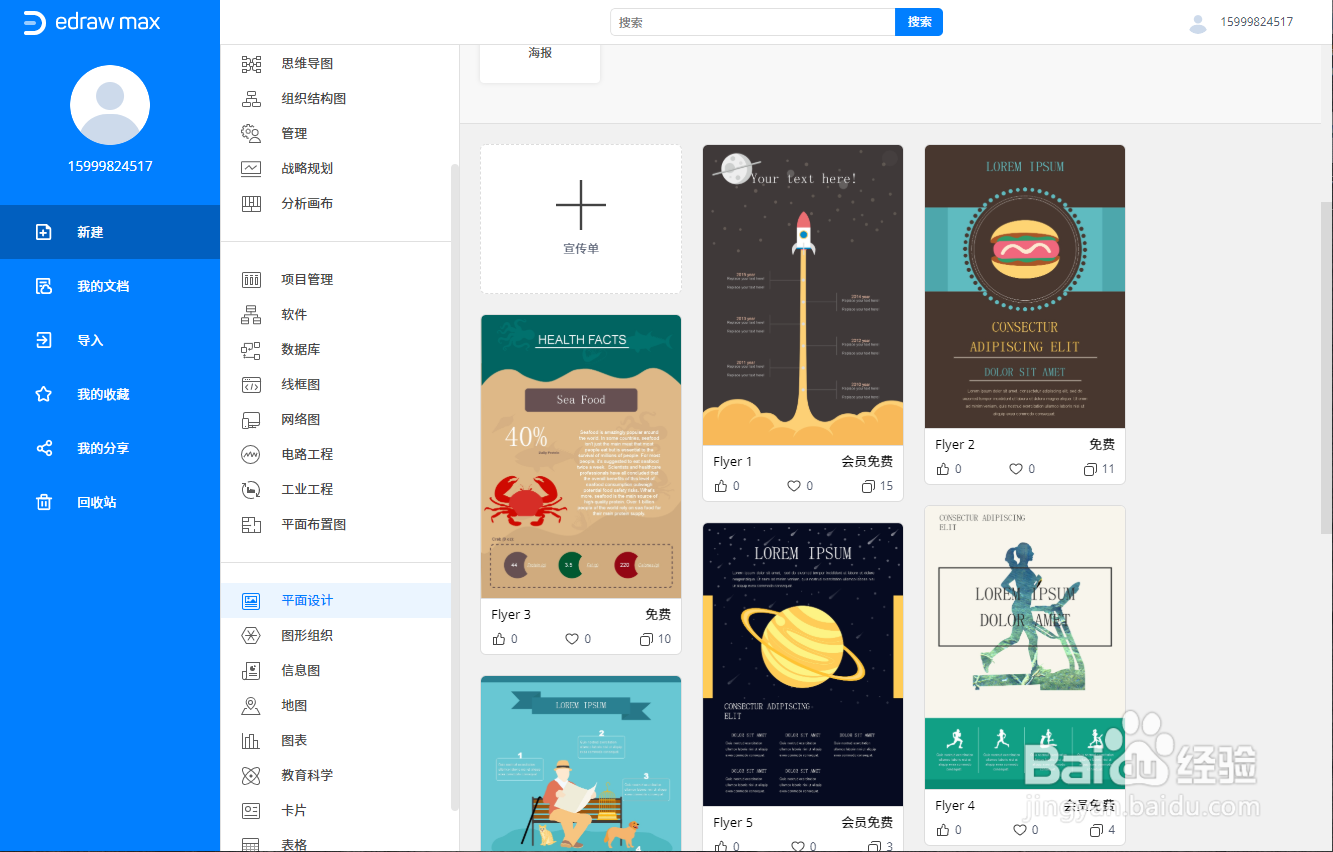Click the 地图 map pin icon
Screen dimensions: 1333x852
[x=251, y=705]
